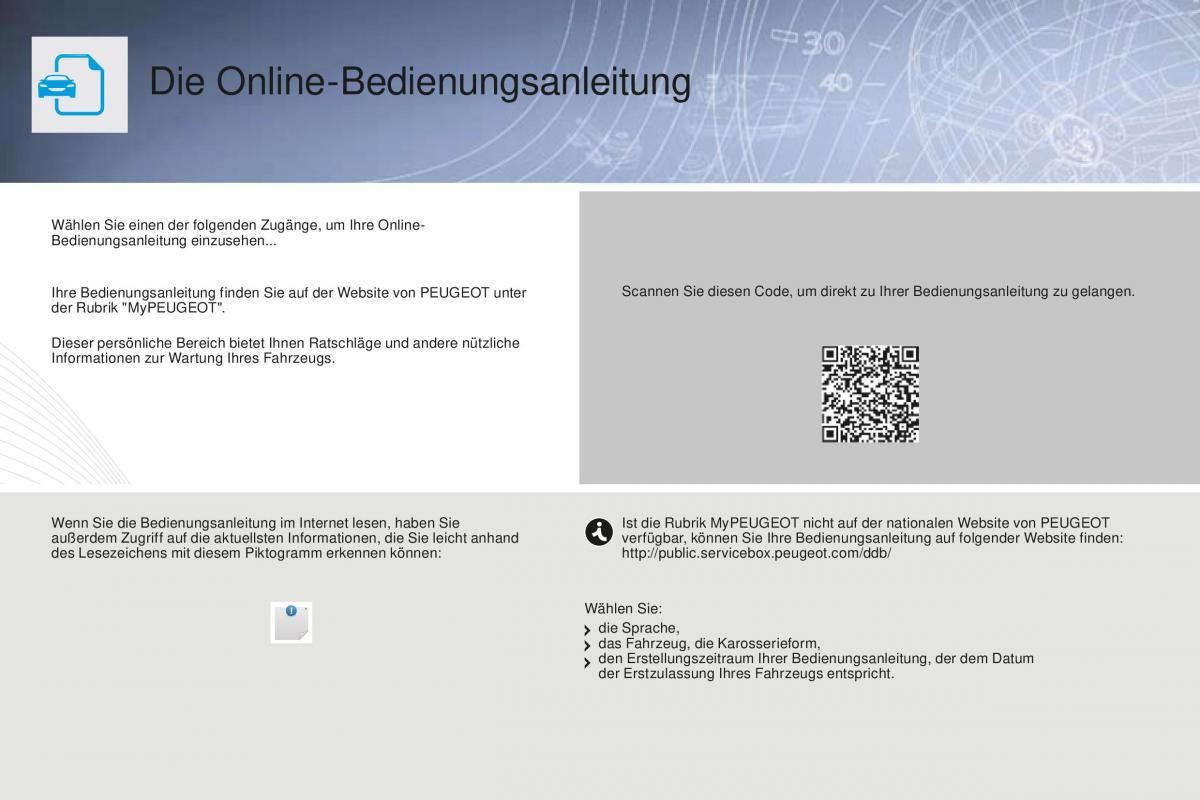Click the online manual car document icon

point(79,85)
